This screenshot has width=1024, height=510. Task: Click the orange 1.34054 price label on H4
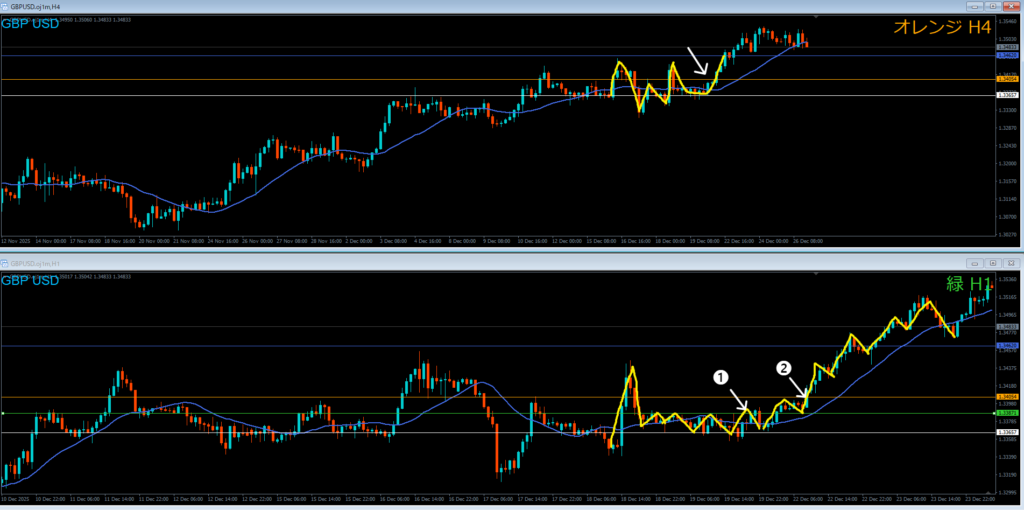1007,79
